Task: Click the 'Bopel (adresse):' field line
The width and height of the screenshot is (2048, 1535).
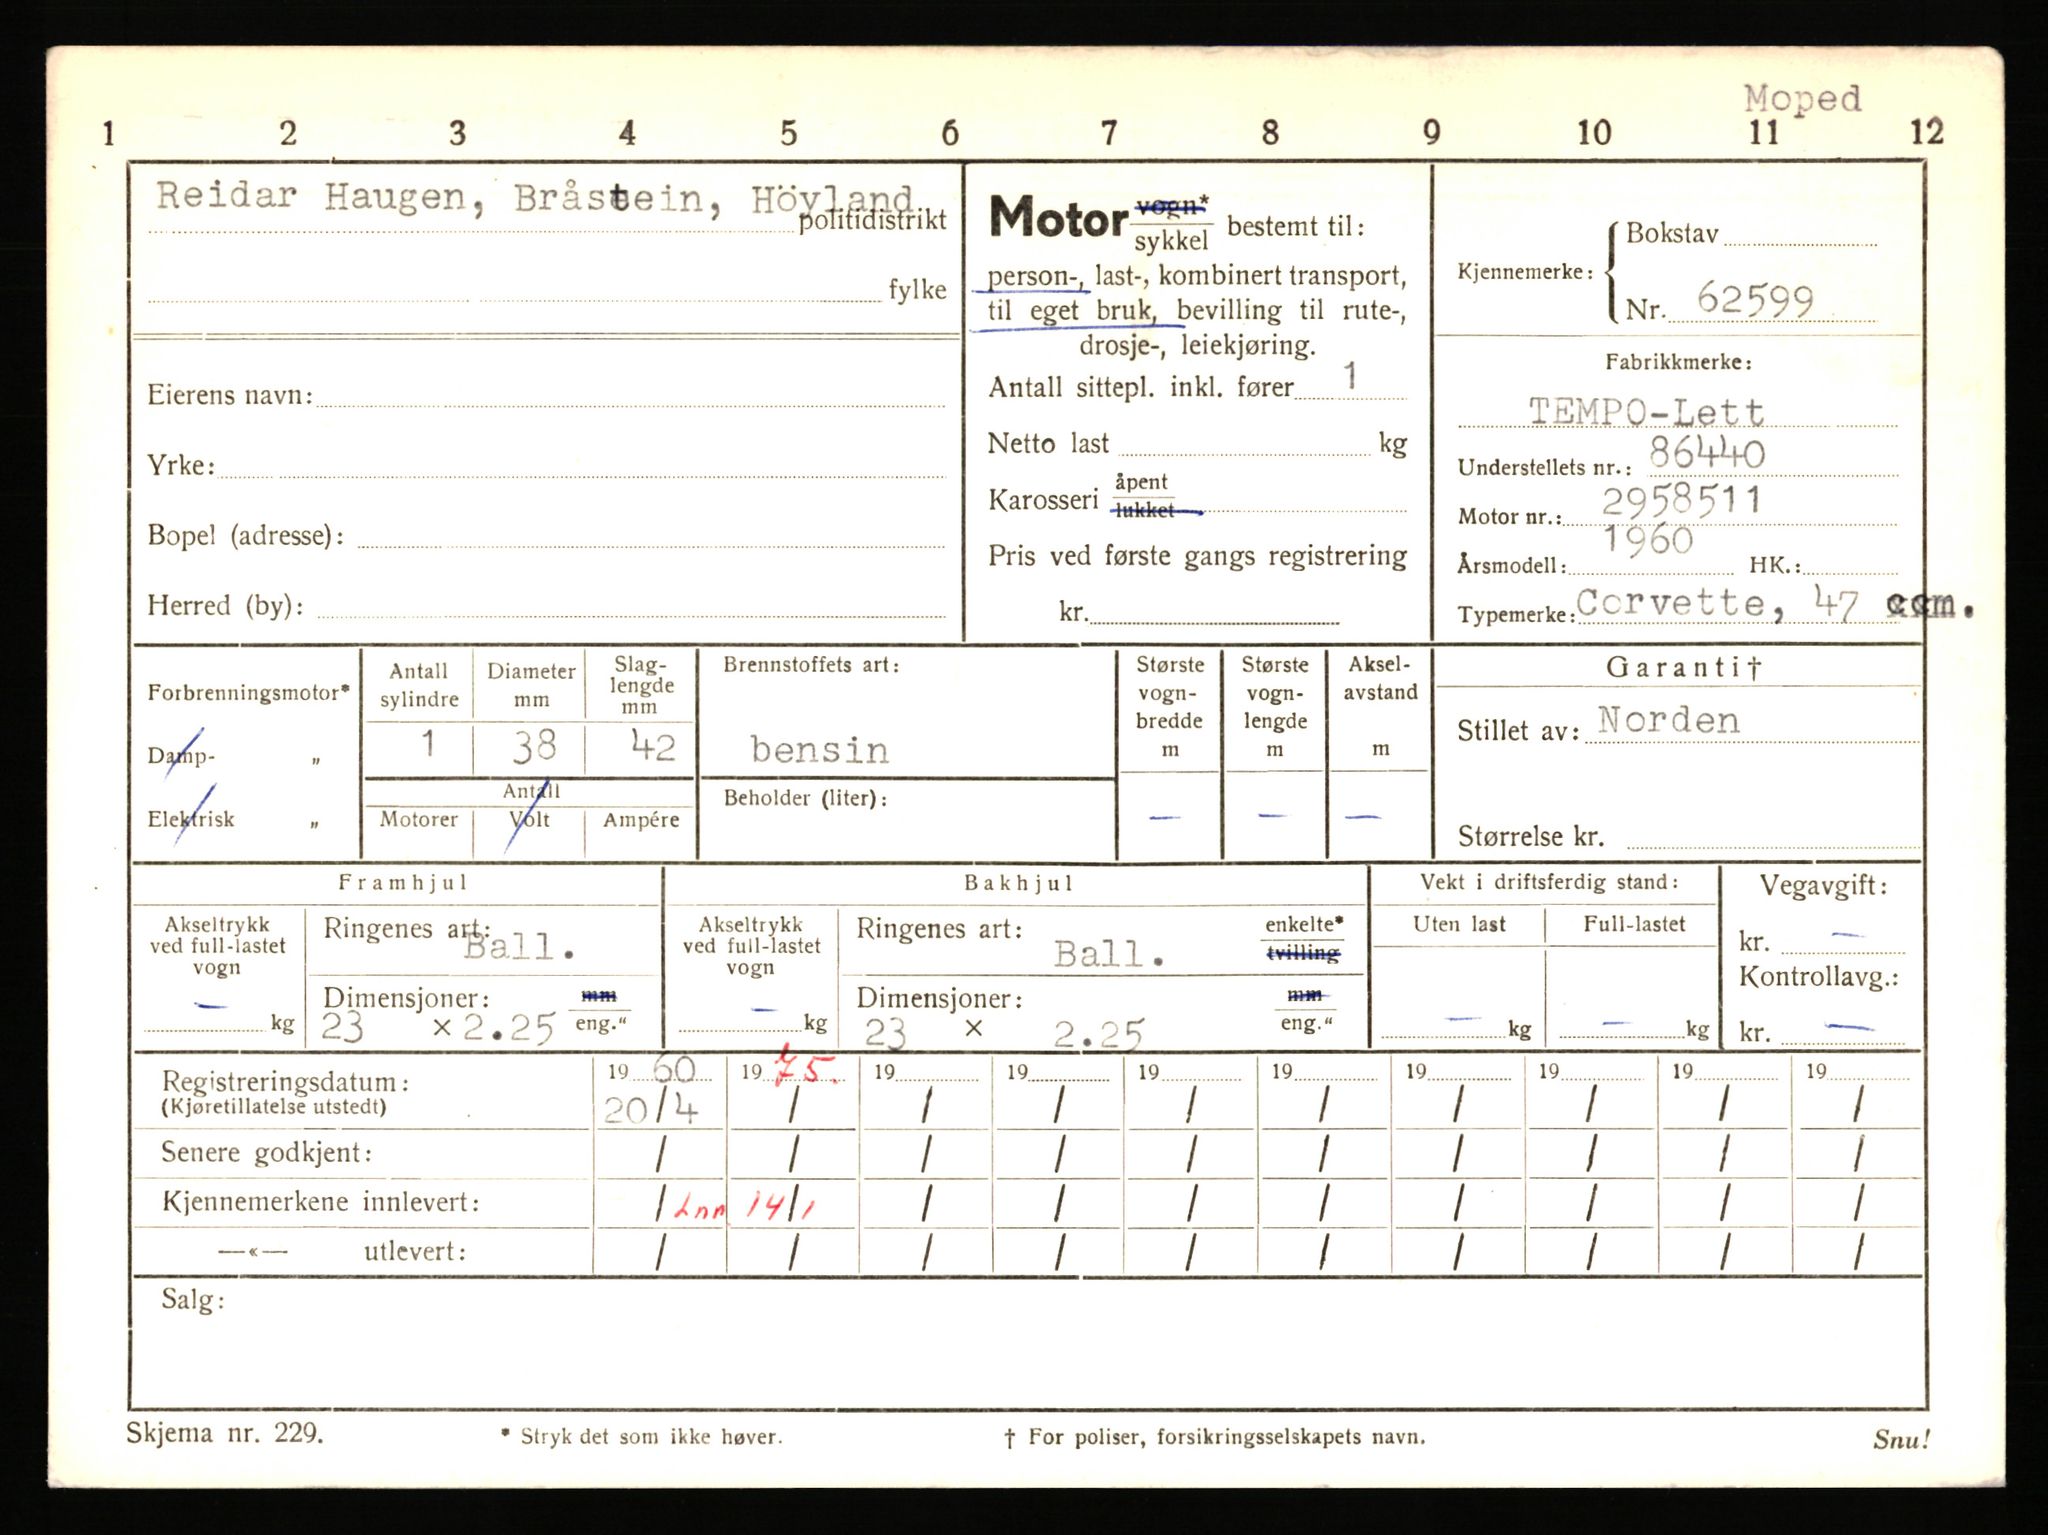Action: coord(651,537)
